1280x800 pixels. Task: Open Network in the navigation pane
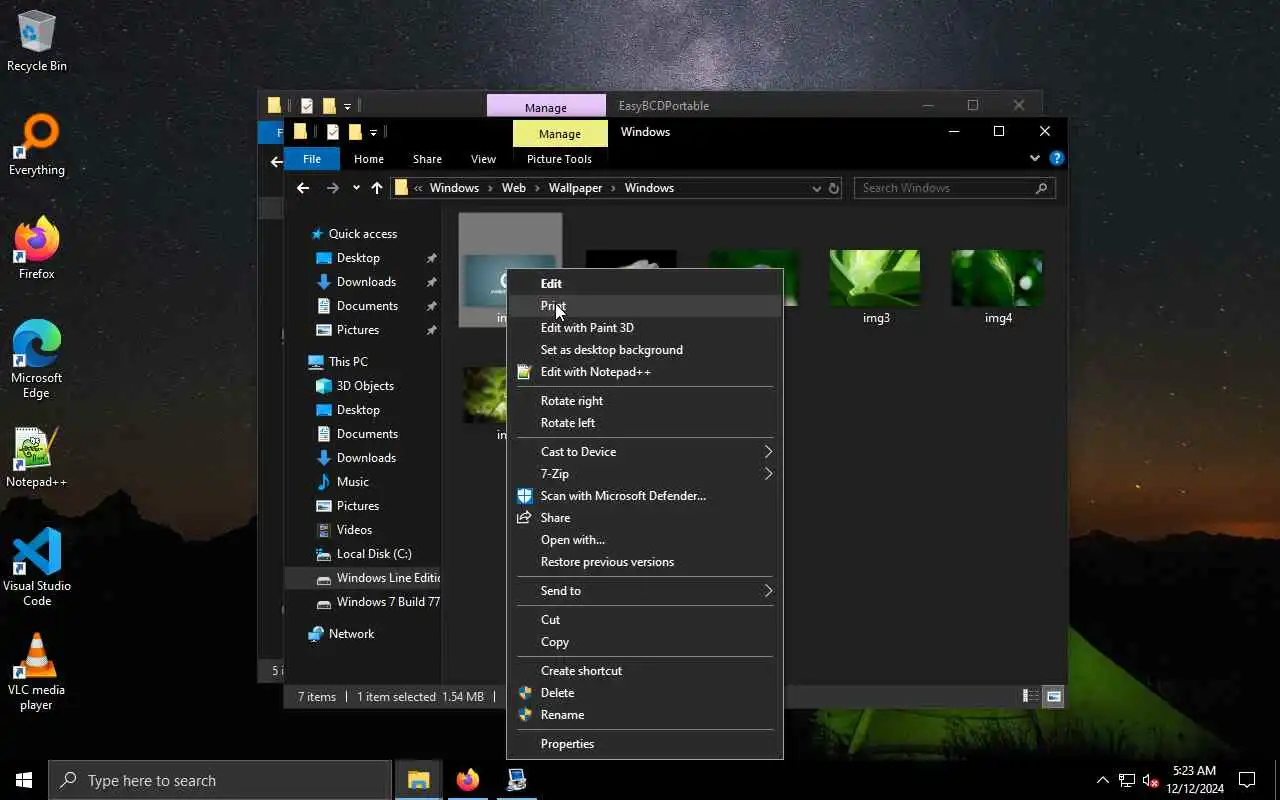point(341,634)
